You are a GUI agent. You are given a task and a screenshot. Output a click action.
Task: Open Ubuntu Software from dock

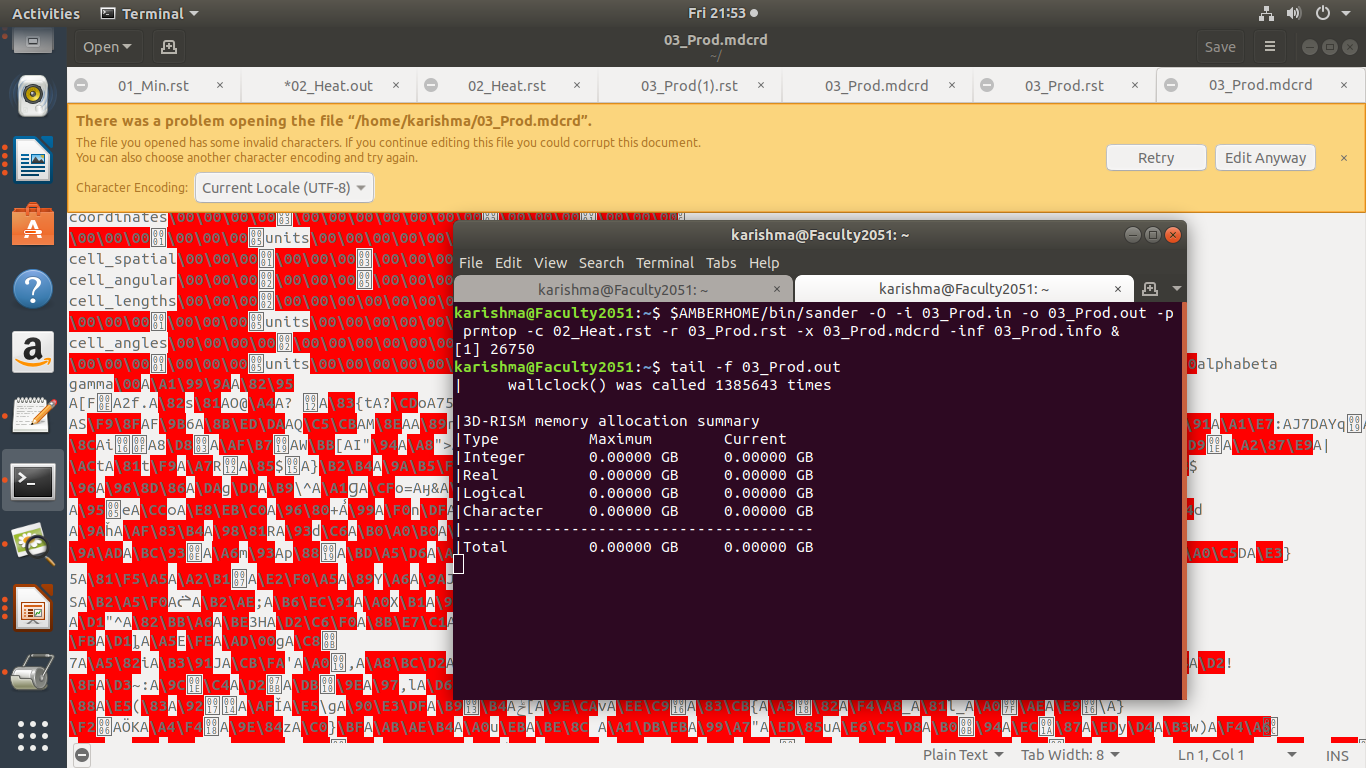tap(32, 225)
